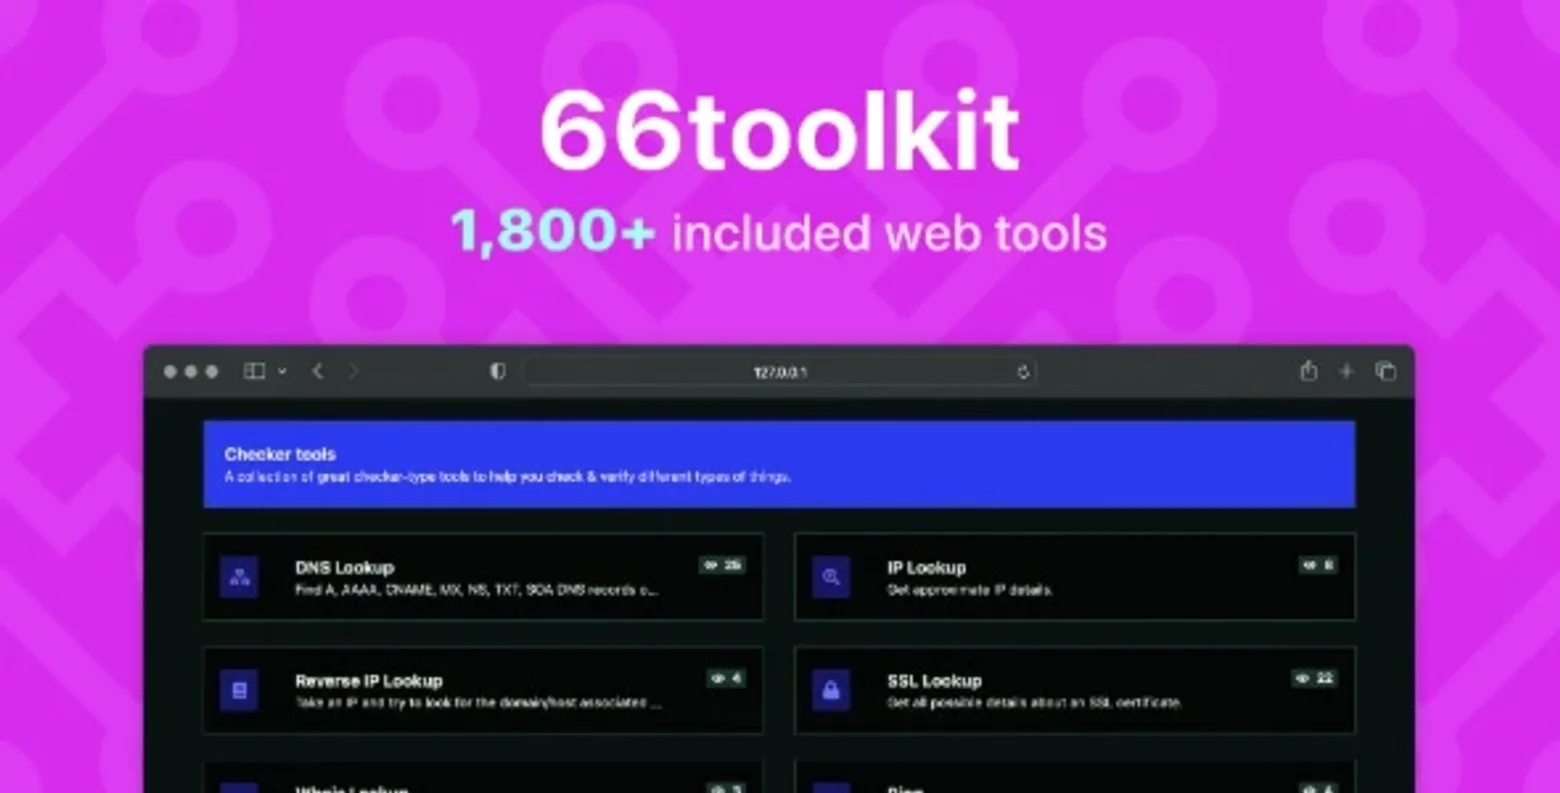
Task: Click the "Checker tools" heading
Action: pyautogui.click(x=280, y=454)
